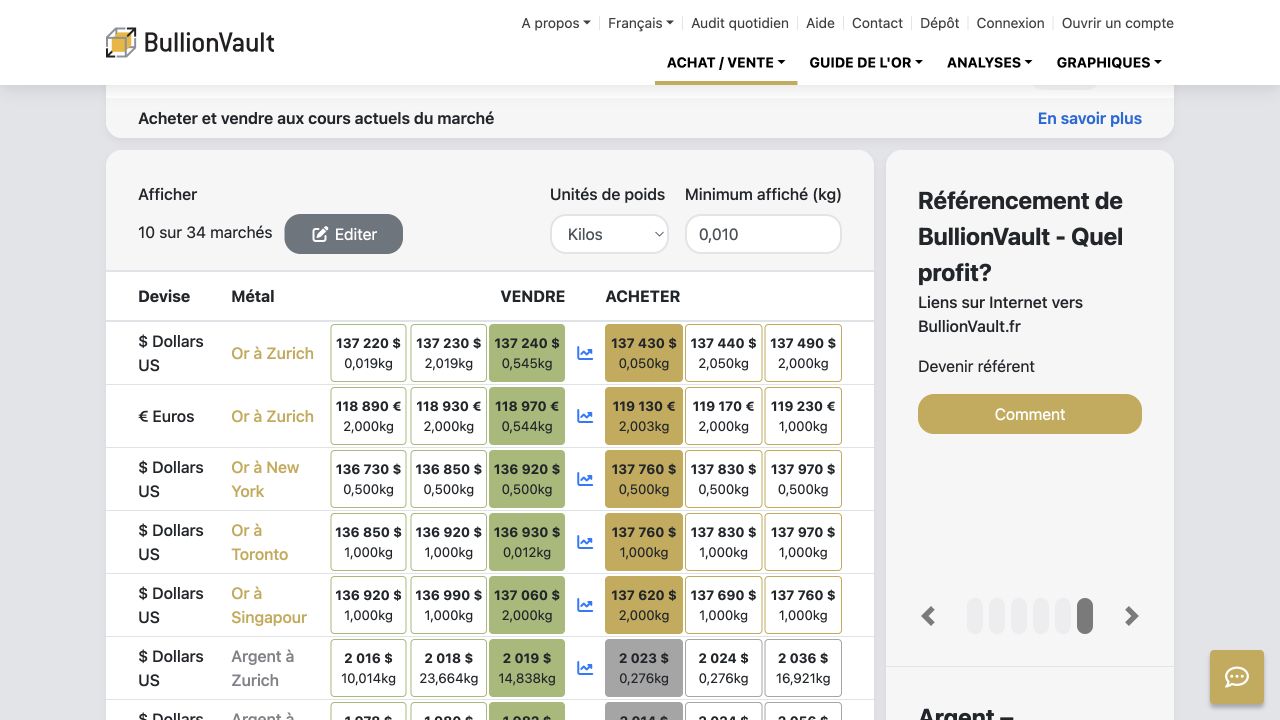Screen dimensions: 1280x720
Task: Open the ACHAT / VENTE menu
Action: point(726,62)
